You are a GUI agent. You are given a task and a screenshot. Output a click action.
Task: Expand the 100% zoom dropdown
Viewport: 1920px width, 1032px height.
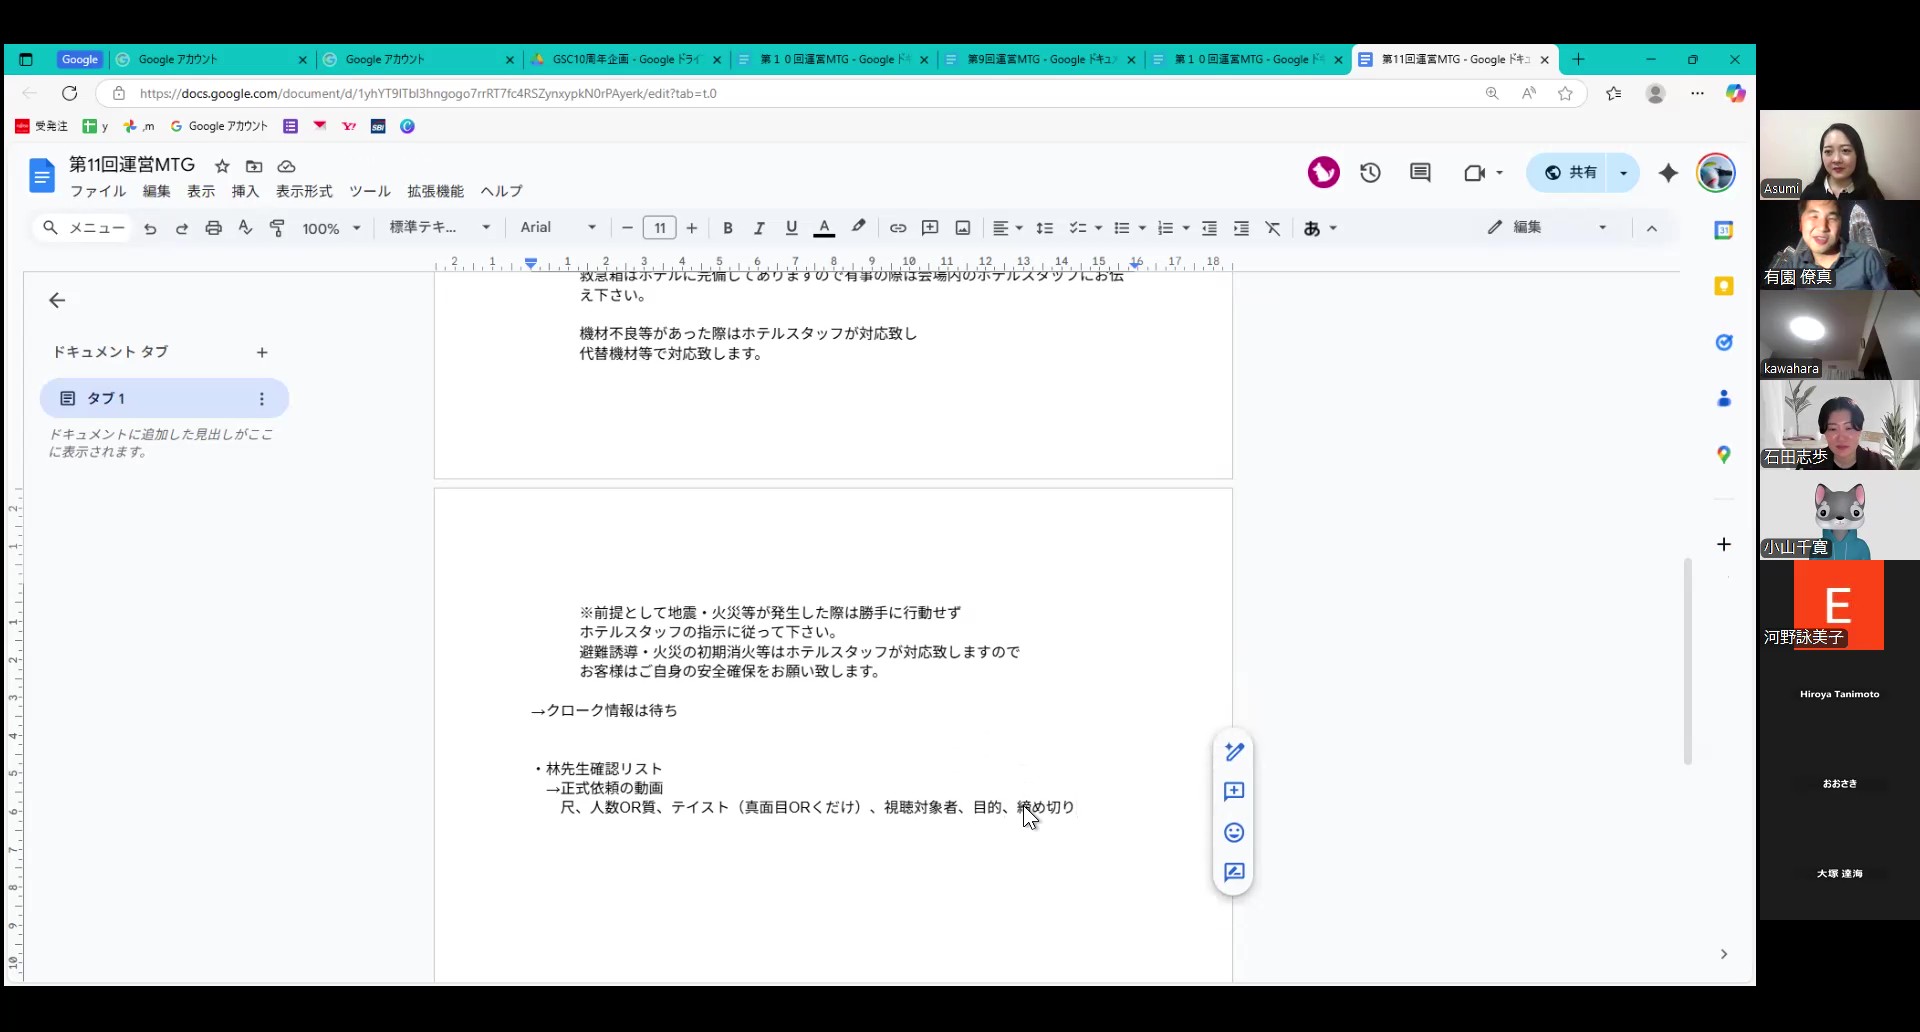point(331,228)
